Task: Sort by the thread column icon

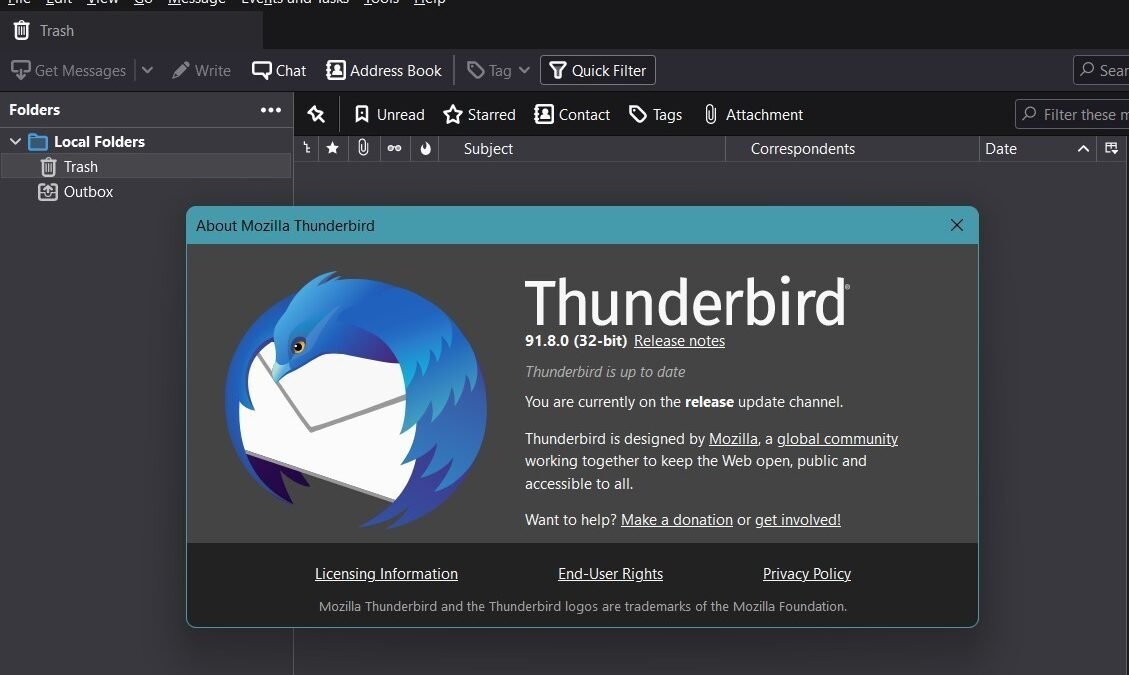Action: click(x=307, y=148)
